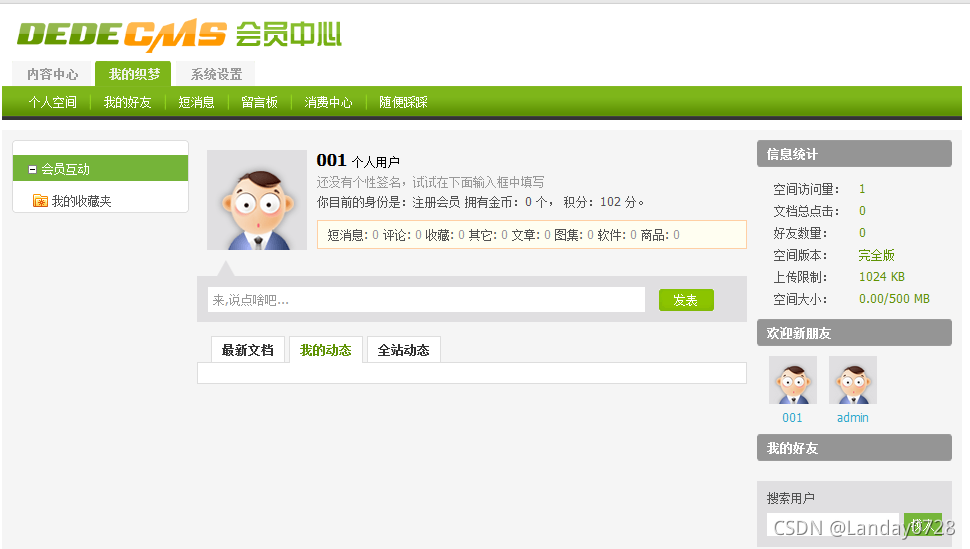Click the 信息统计 panel header
Screen dimensions: 970x549
pos(854,153)
